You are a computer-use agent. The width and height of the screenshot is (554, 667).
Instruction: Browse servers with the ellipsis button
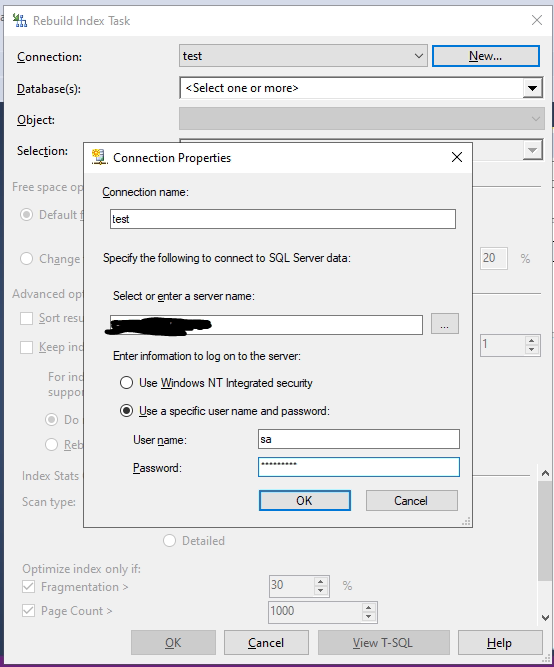point(445,324)
